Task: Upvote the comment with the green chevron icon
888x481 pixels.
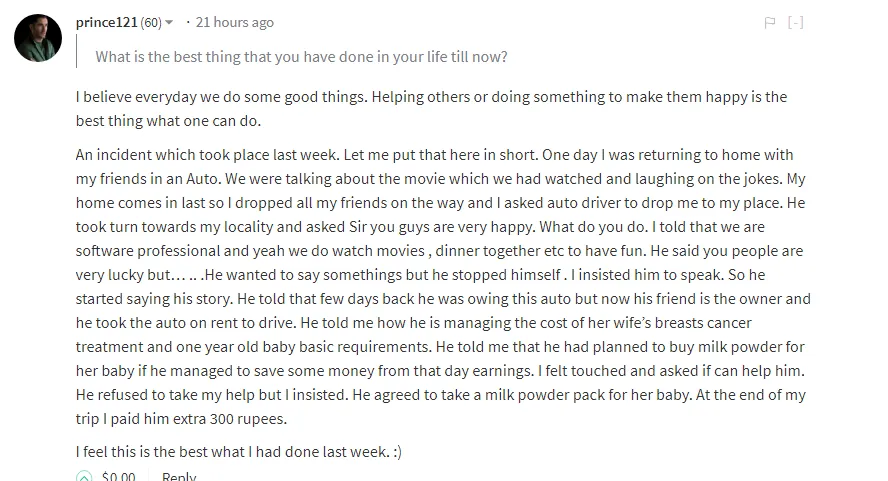Action: [x=84, y=476]
